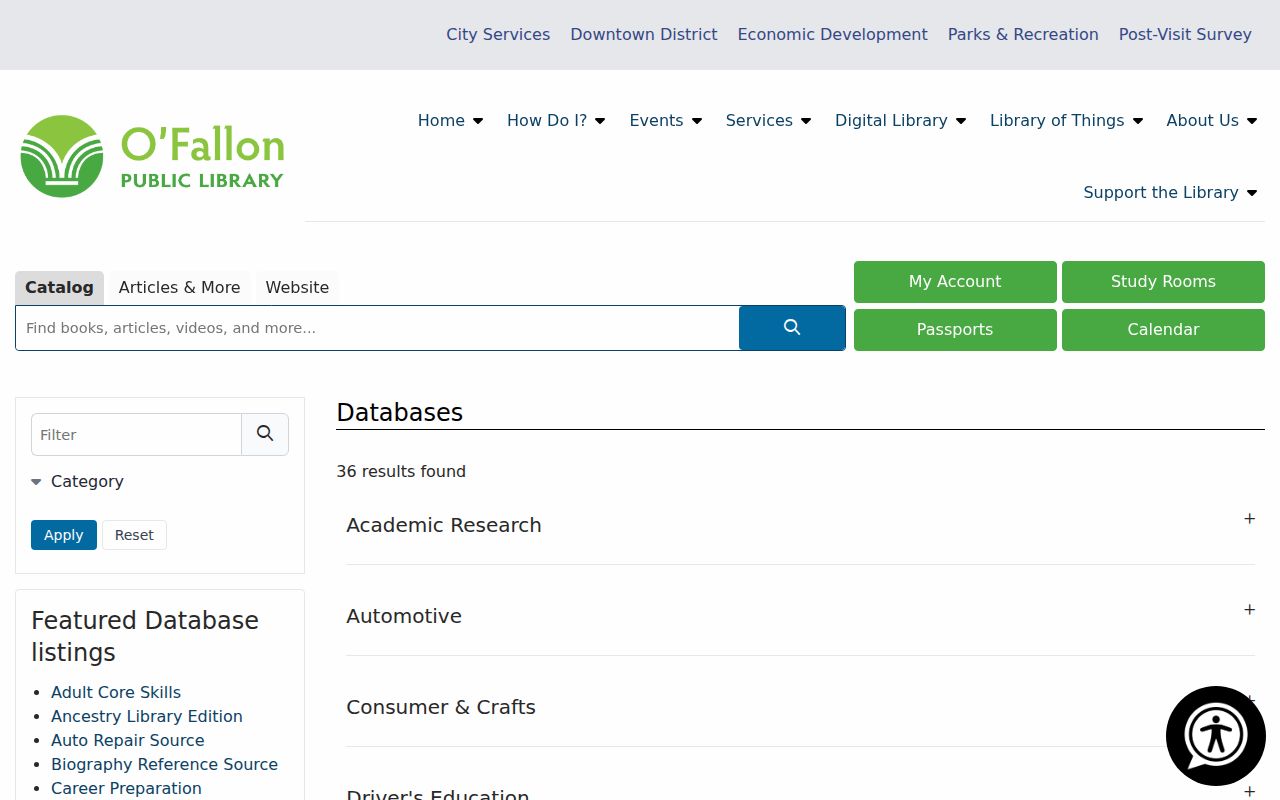Viewport: 1280px width, 800px height.
Task: Click the Passports button
Action: point(955,330)
